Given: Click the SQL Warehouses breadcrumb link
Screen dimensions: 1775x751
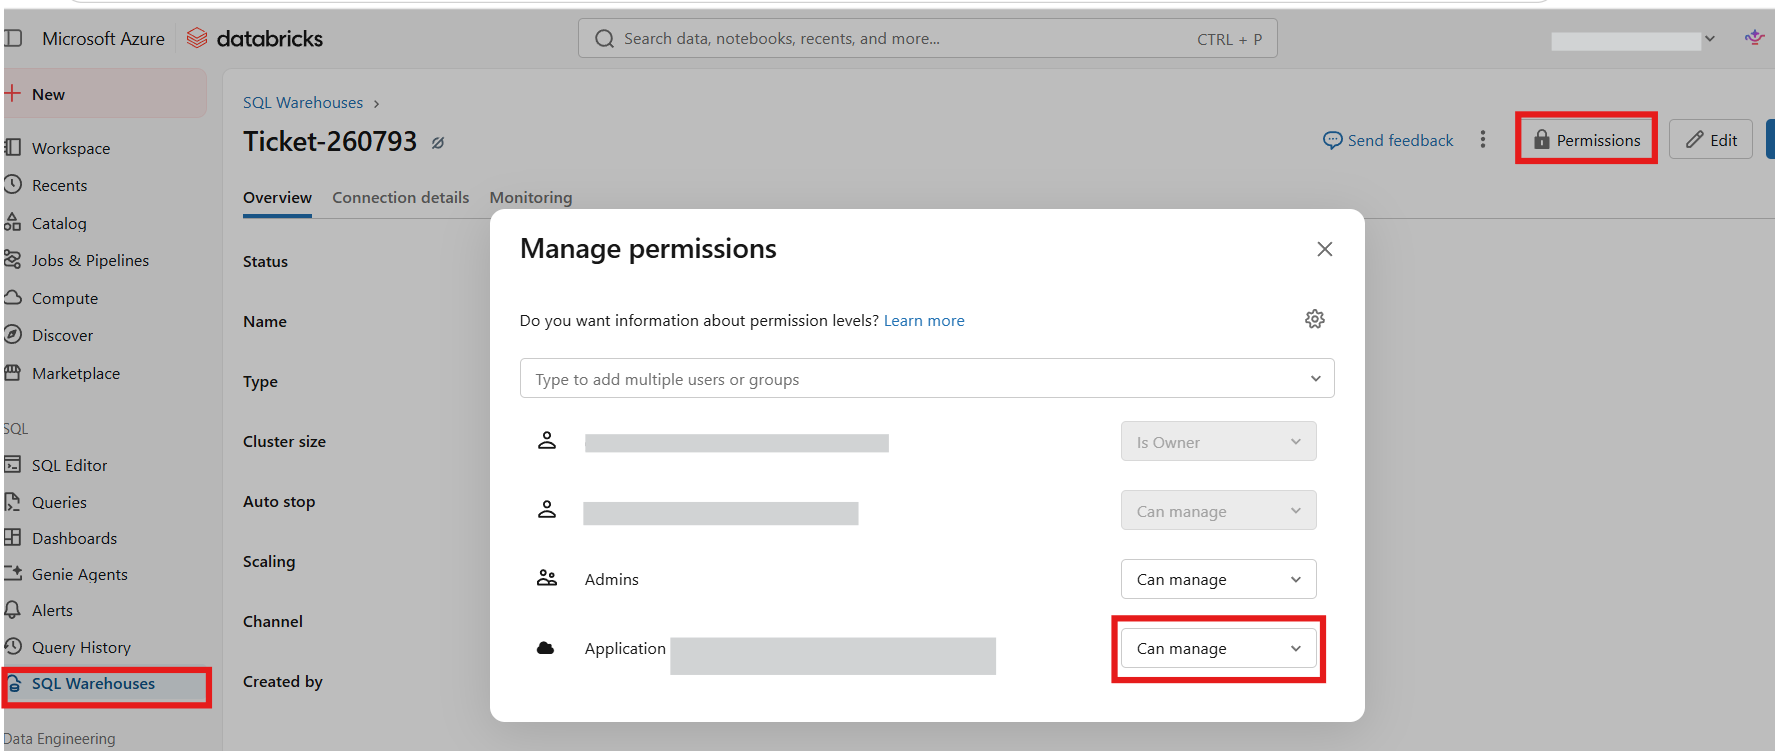Looking at the screenshot, I should pyautogui.click(x=303, y=103).
